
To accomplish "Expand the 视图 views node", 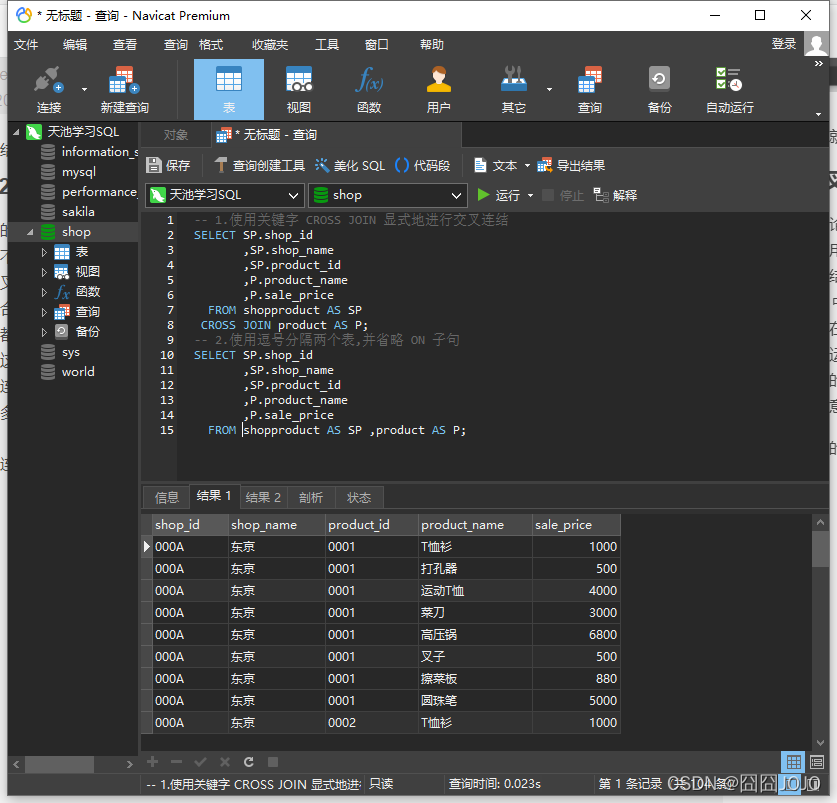I will (44, 272).
